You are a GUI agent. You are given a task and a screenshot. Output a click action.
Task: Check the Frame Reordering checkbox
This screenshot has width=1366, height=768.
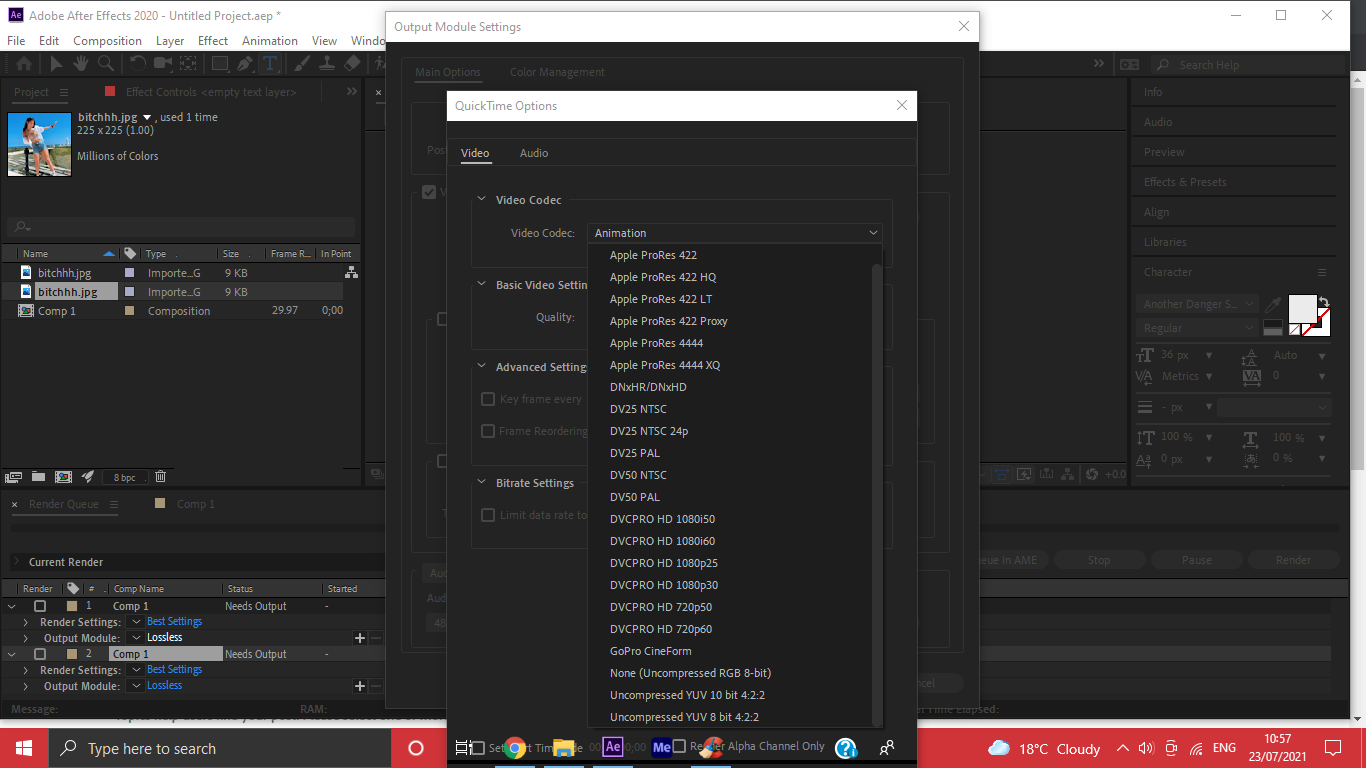point(488,431)
